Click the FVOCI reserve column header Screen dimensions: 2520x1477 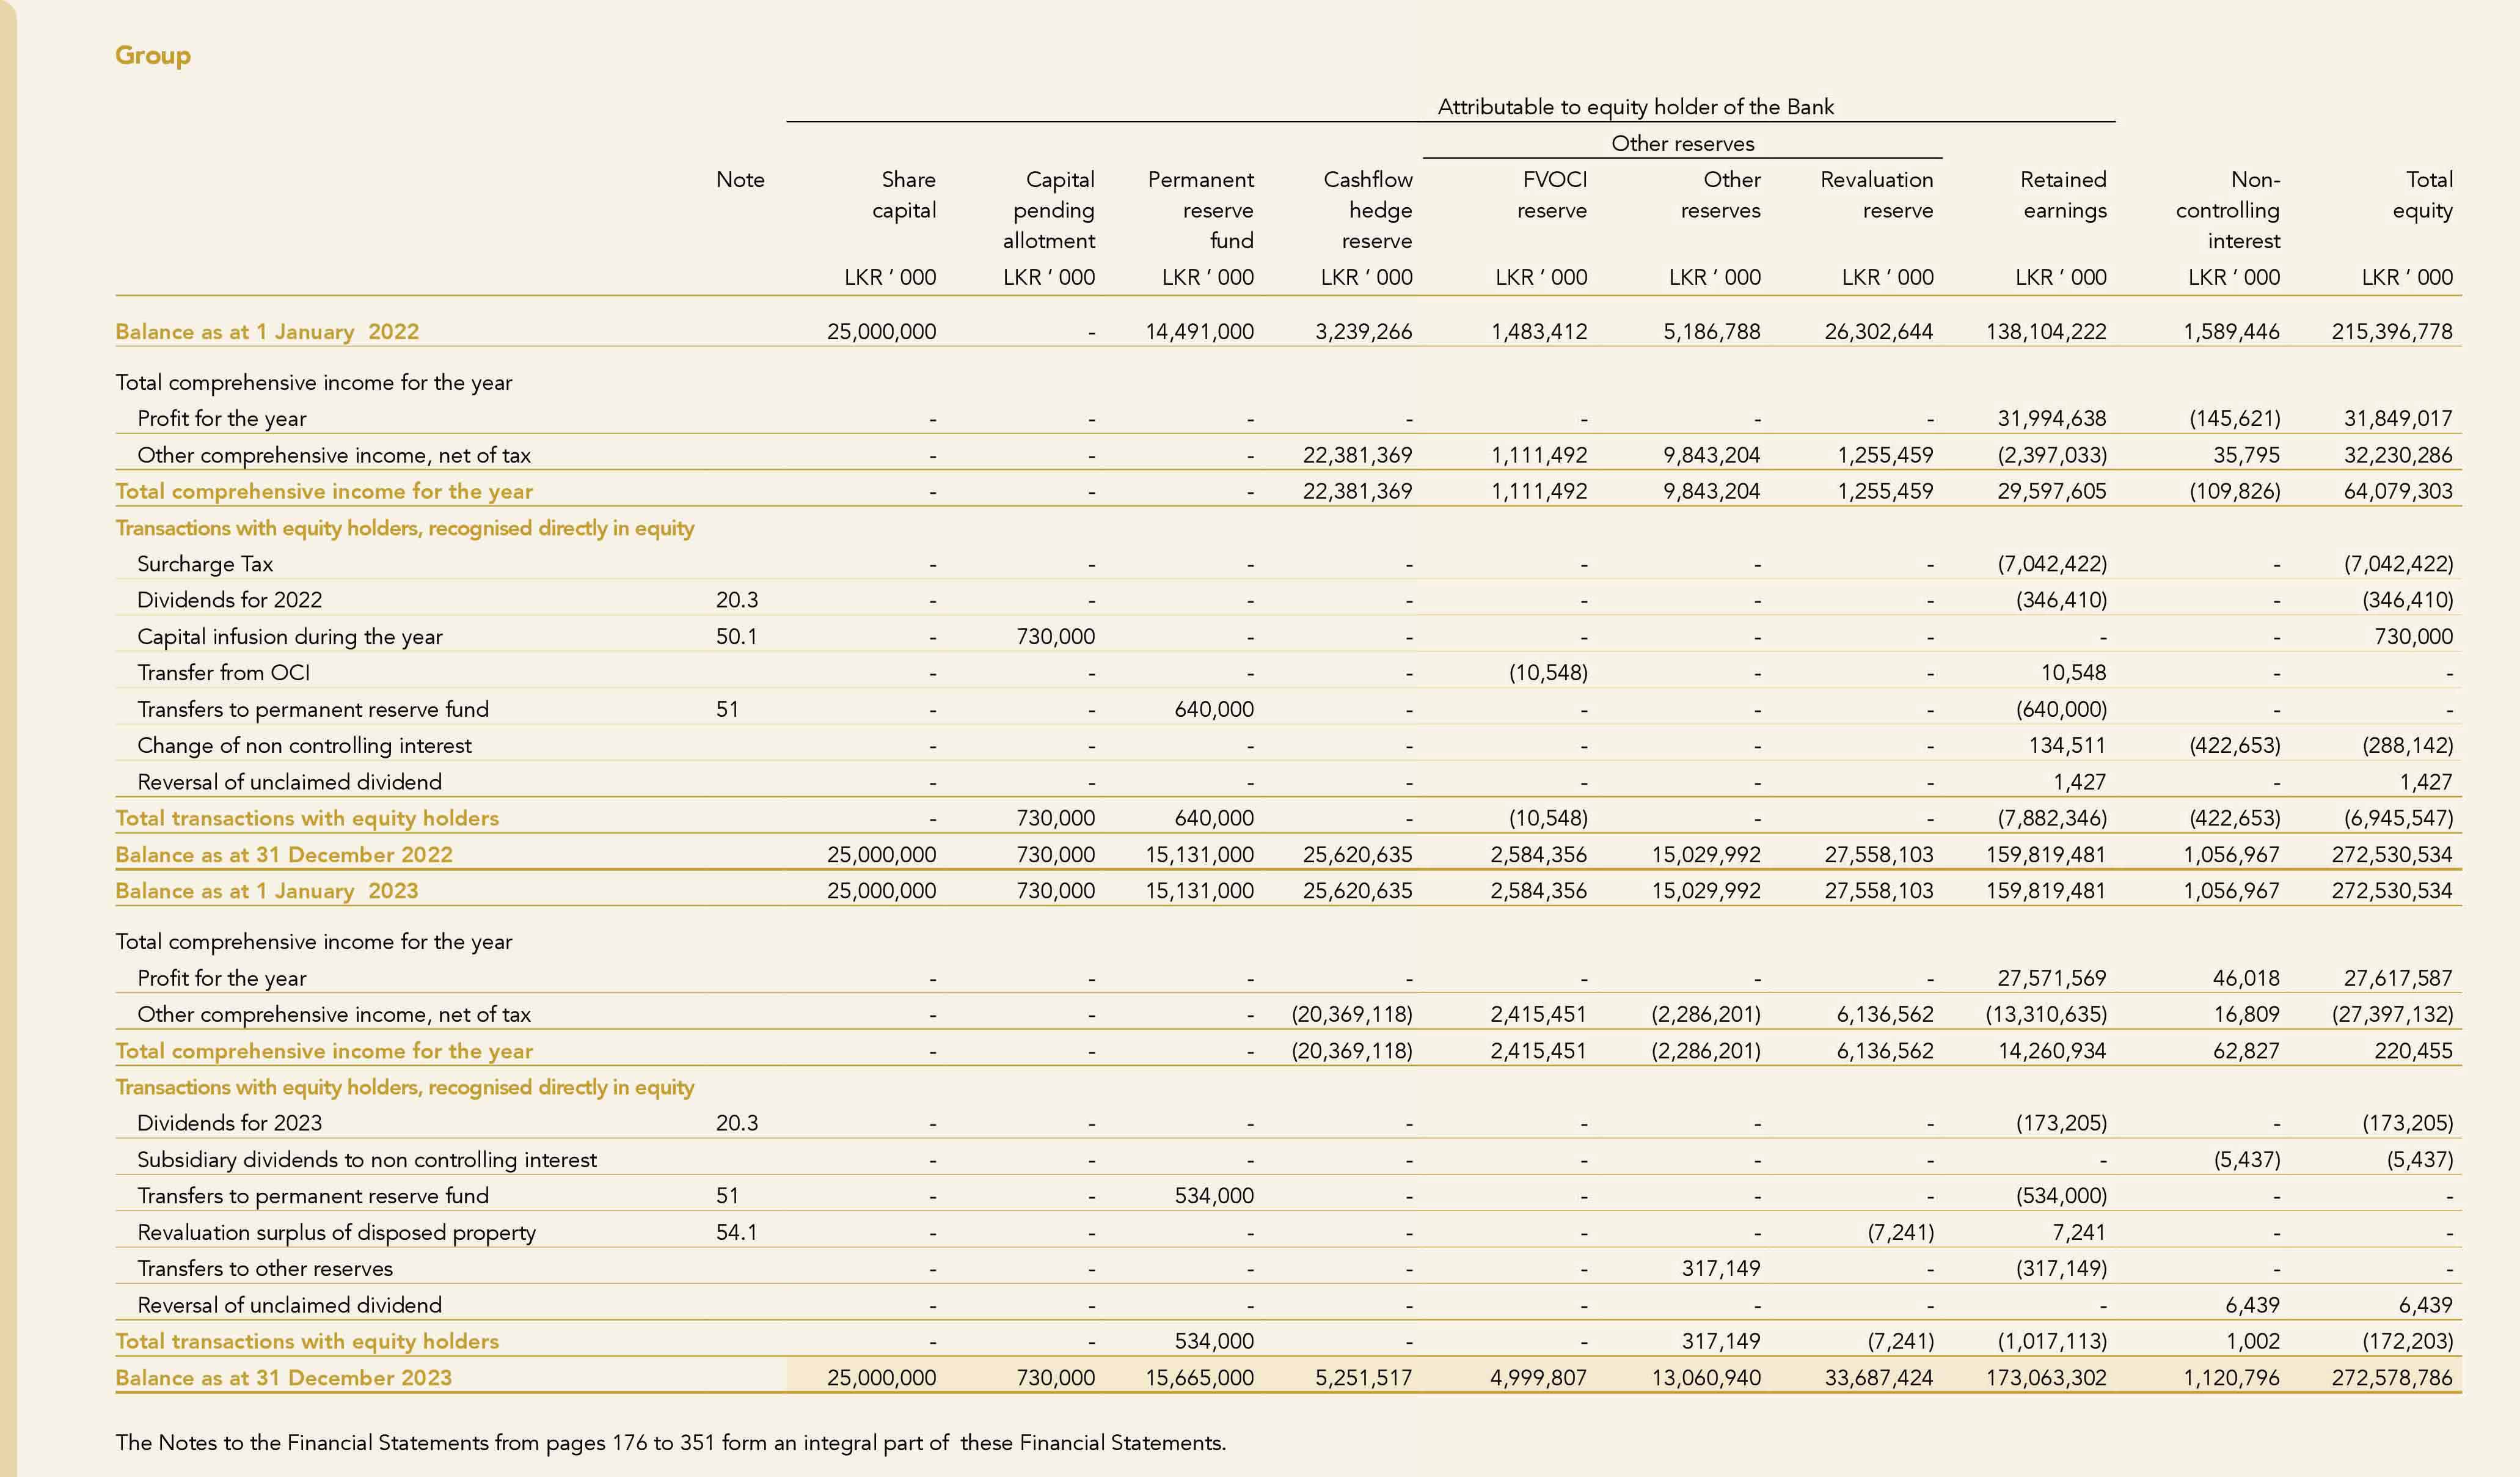(1552, 195)
